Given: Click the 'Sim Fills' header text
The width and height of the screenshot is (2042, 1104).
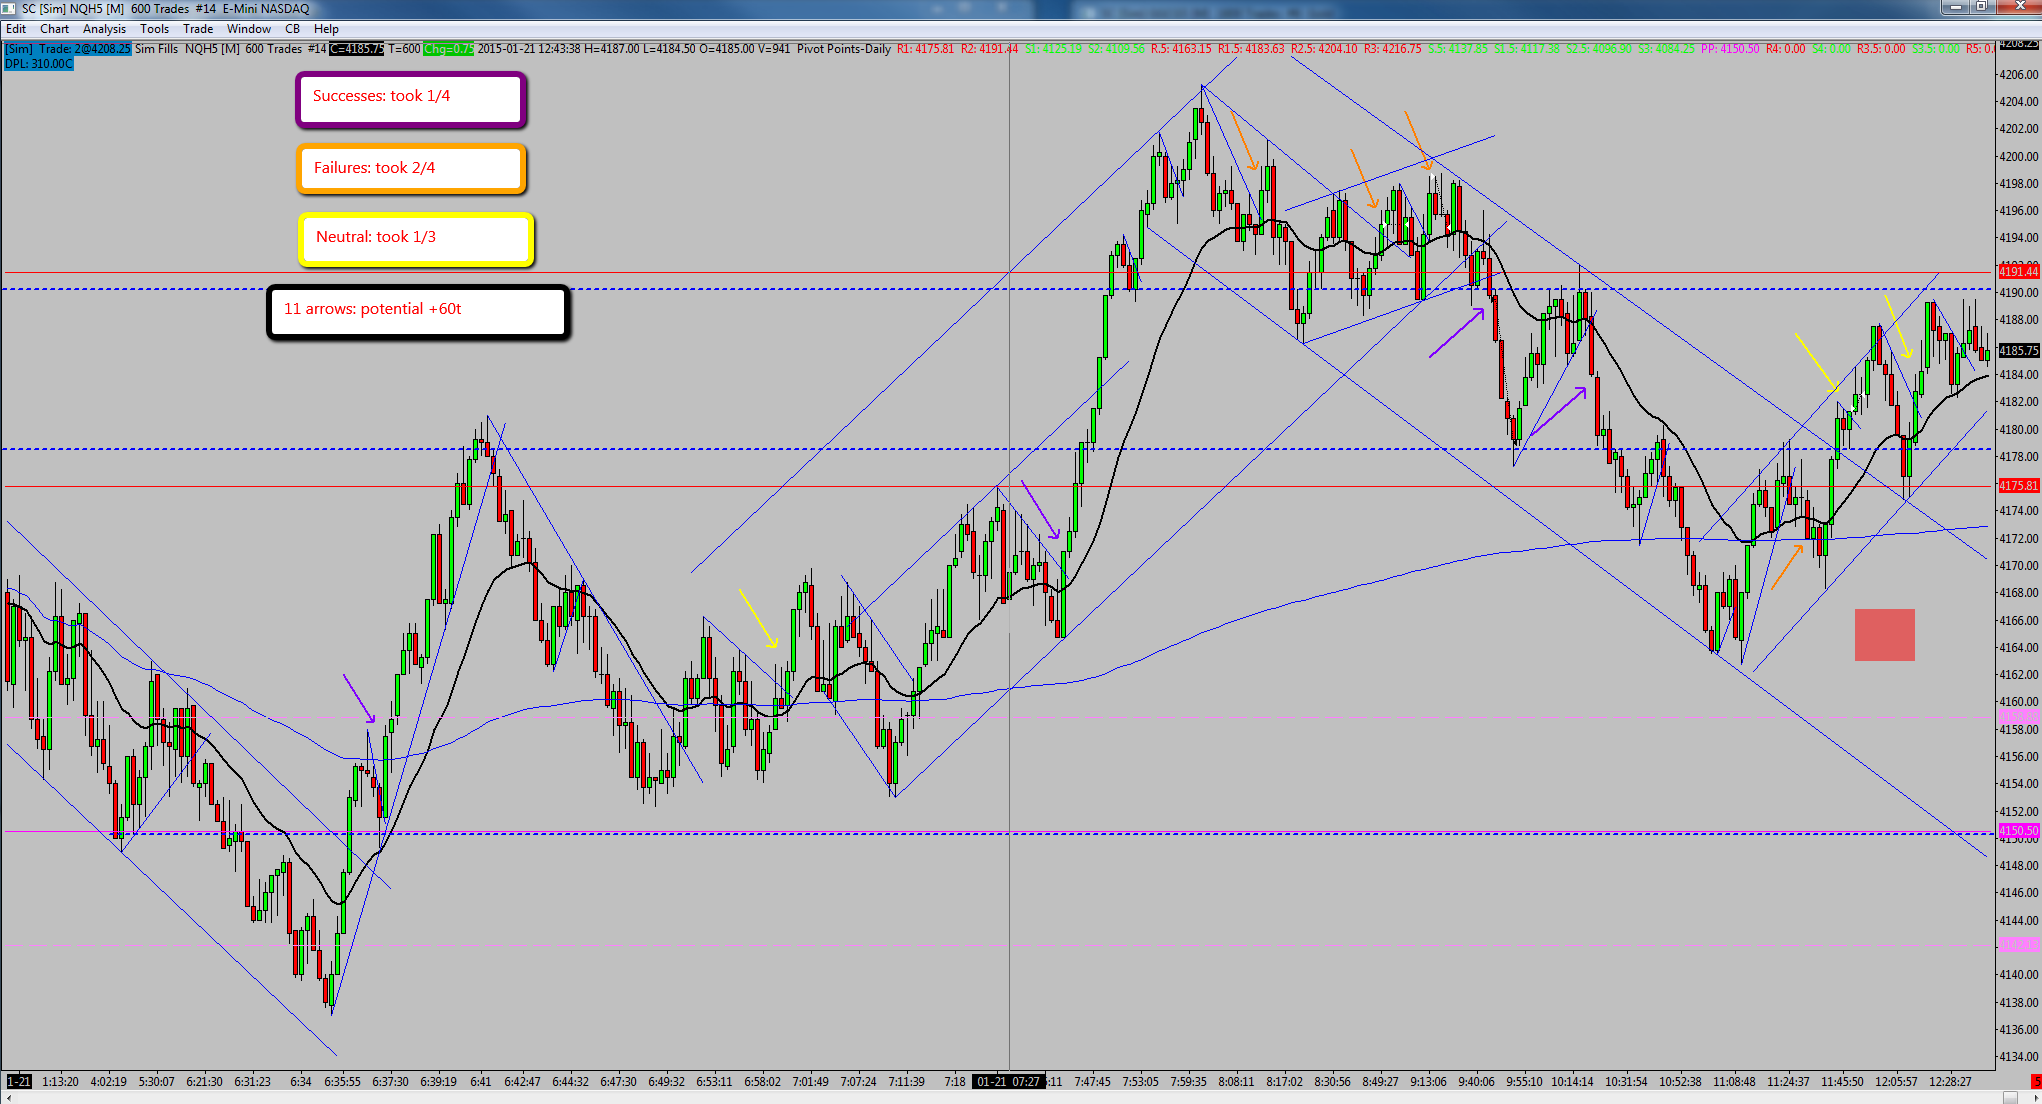Looking at the screenshot, I should click(x=157, y=49).
